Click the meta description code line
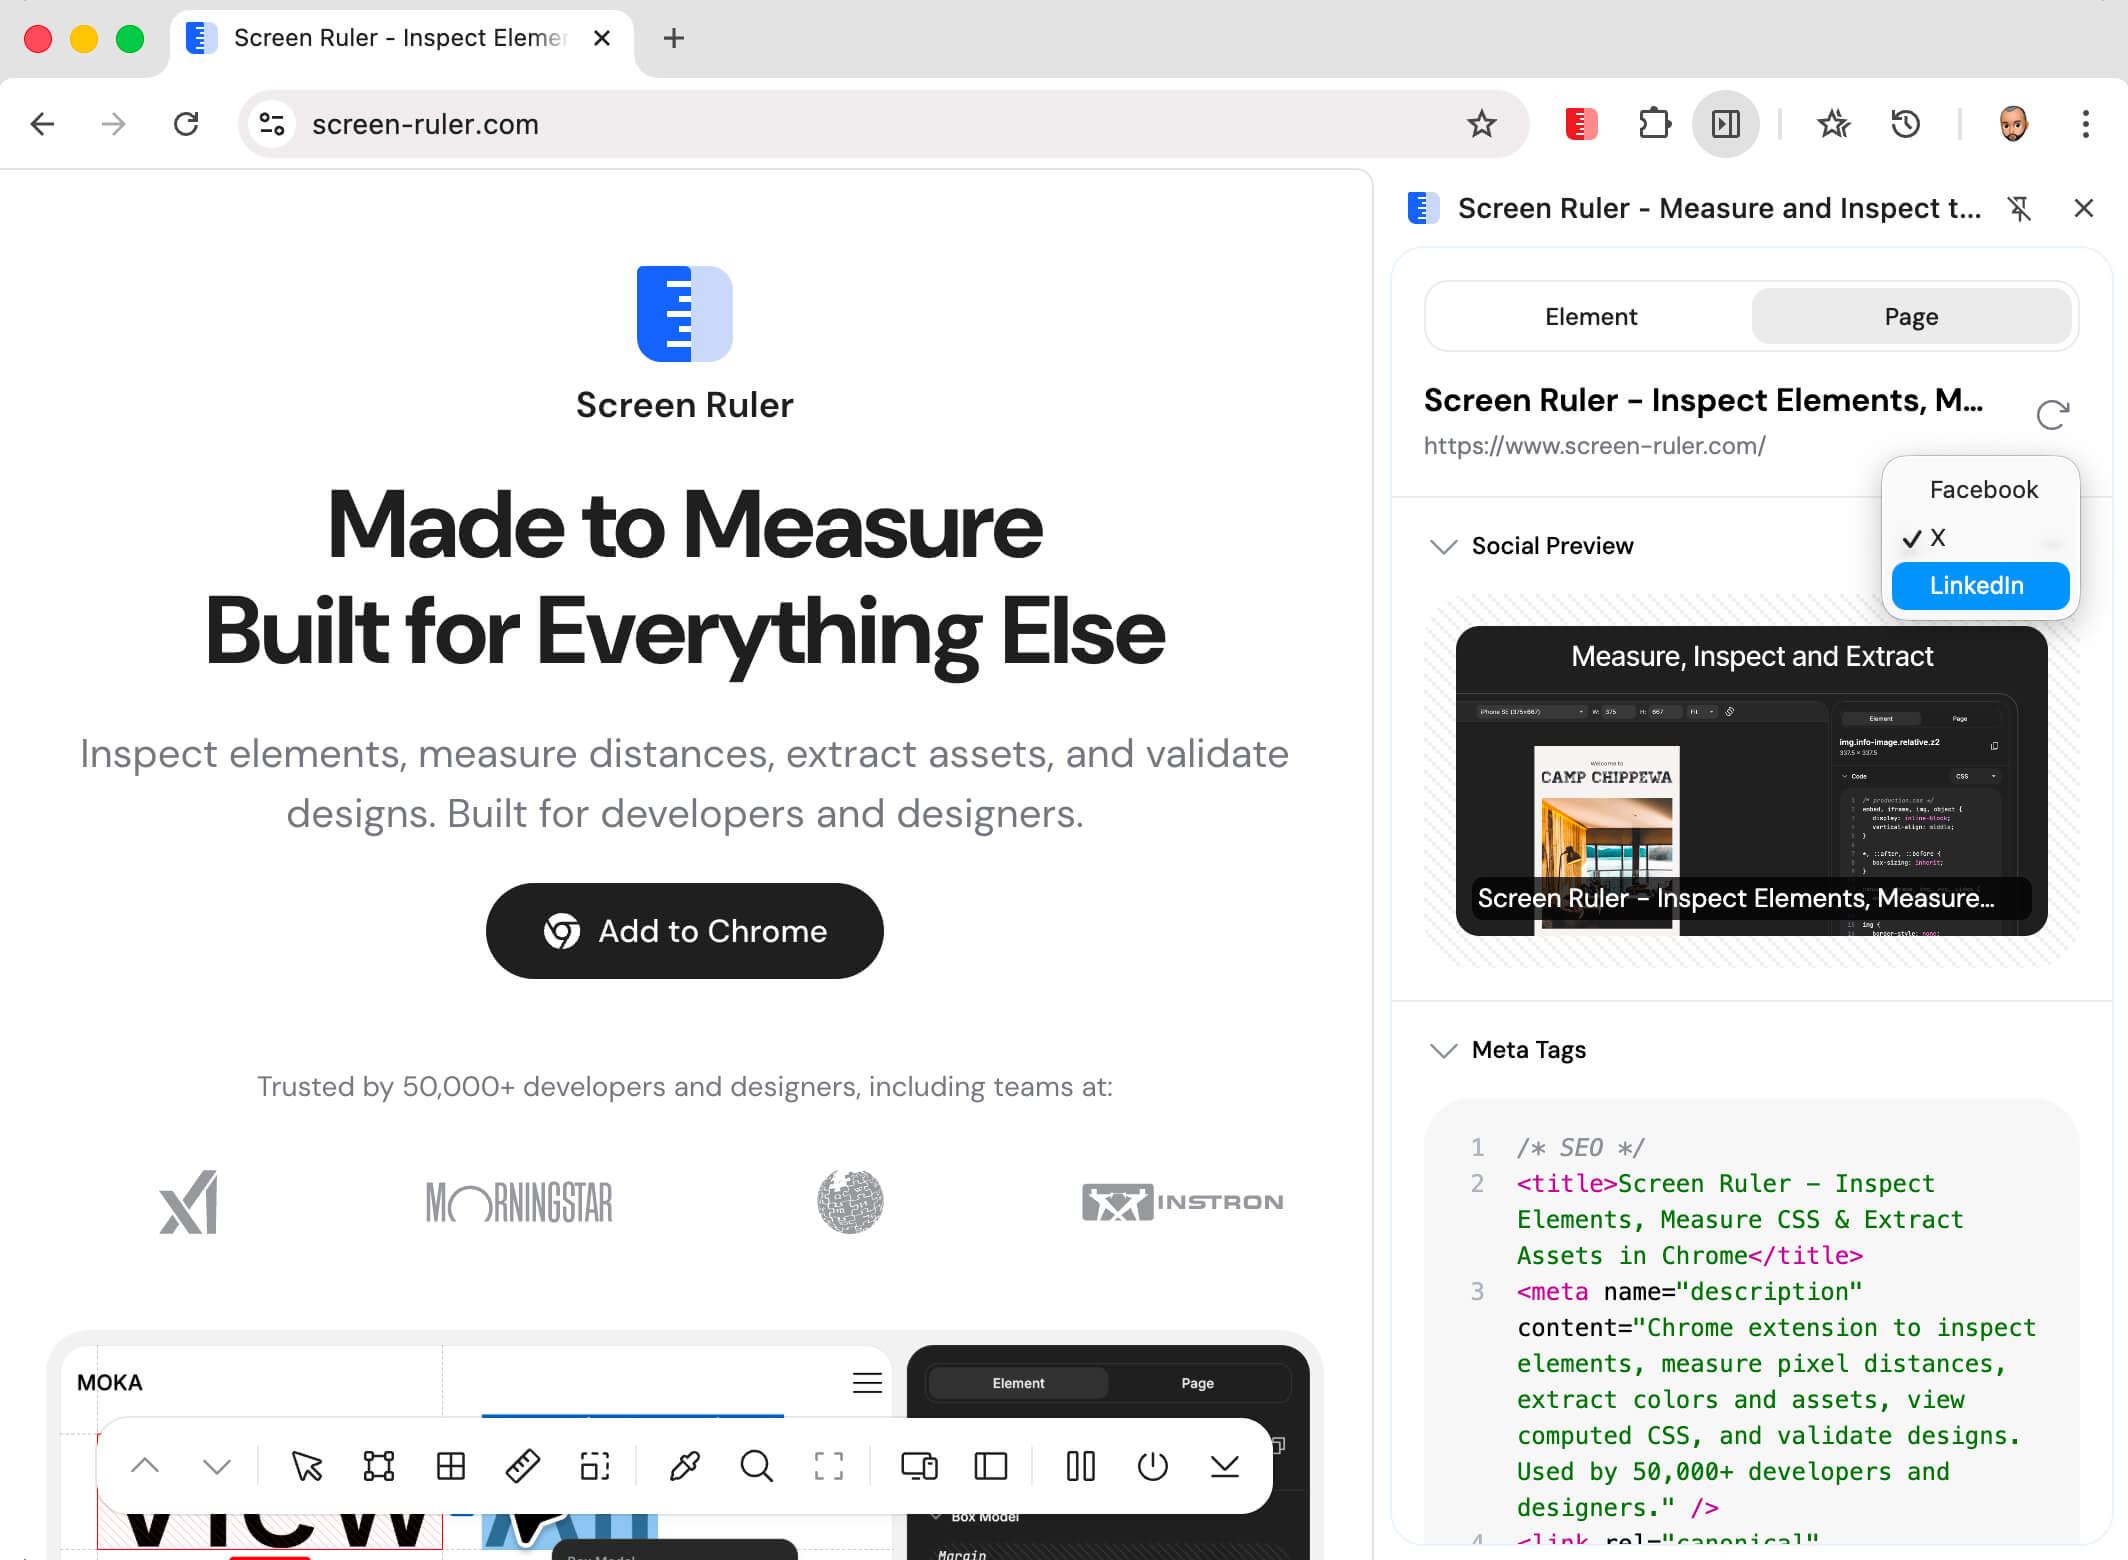The height and width of the screenshot is (1560, 2128). click(1776, 1399)
